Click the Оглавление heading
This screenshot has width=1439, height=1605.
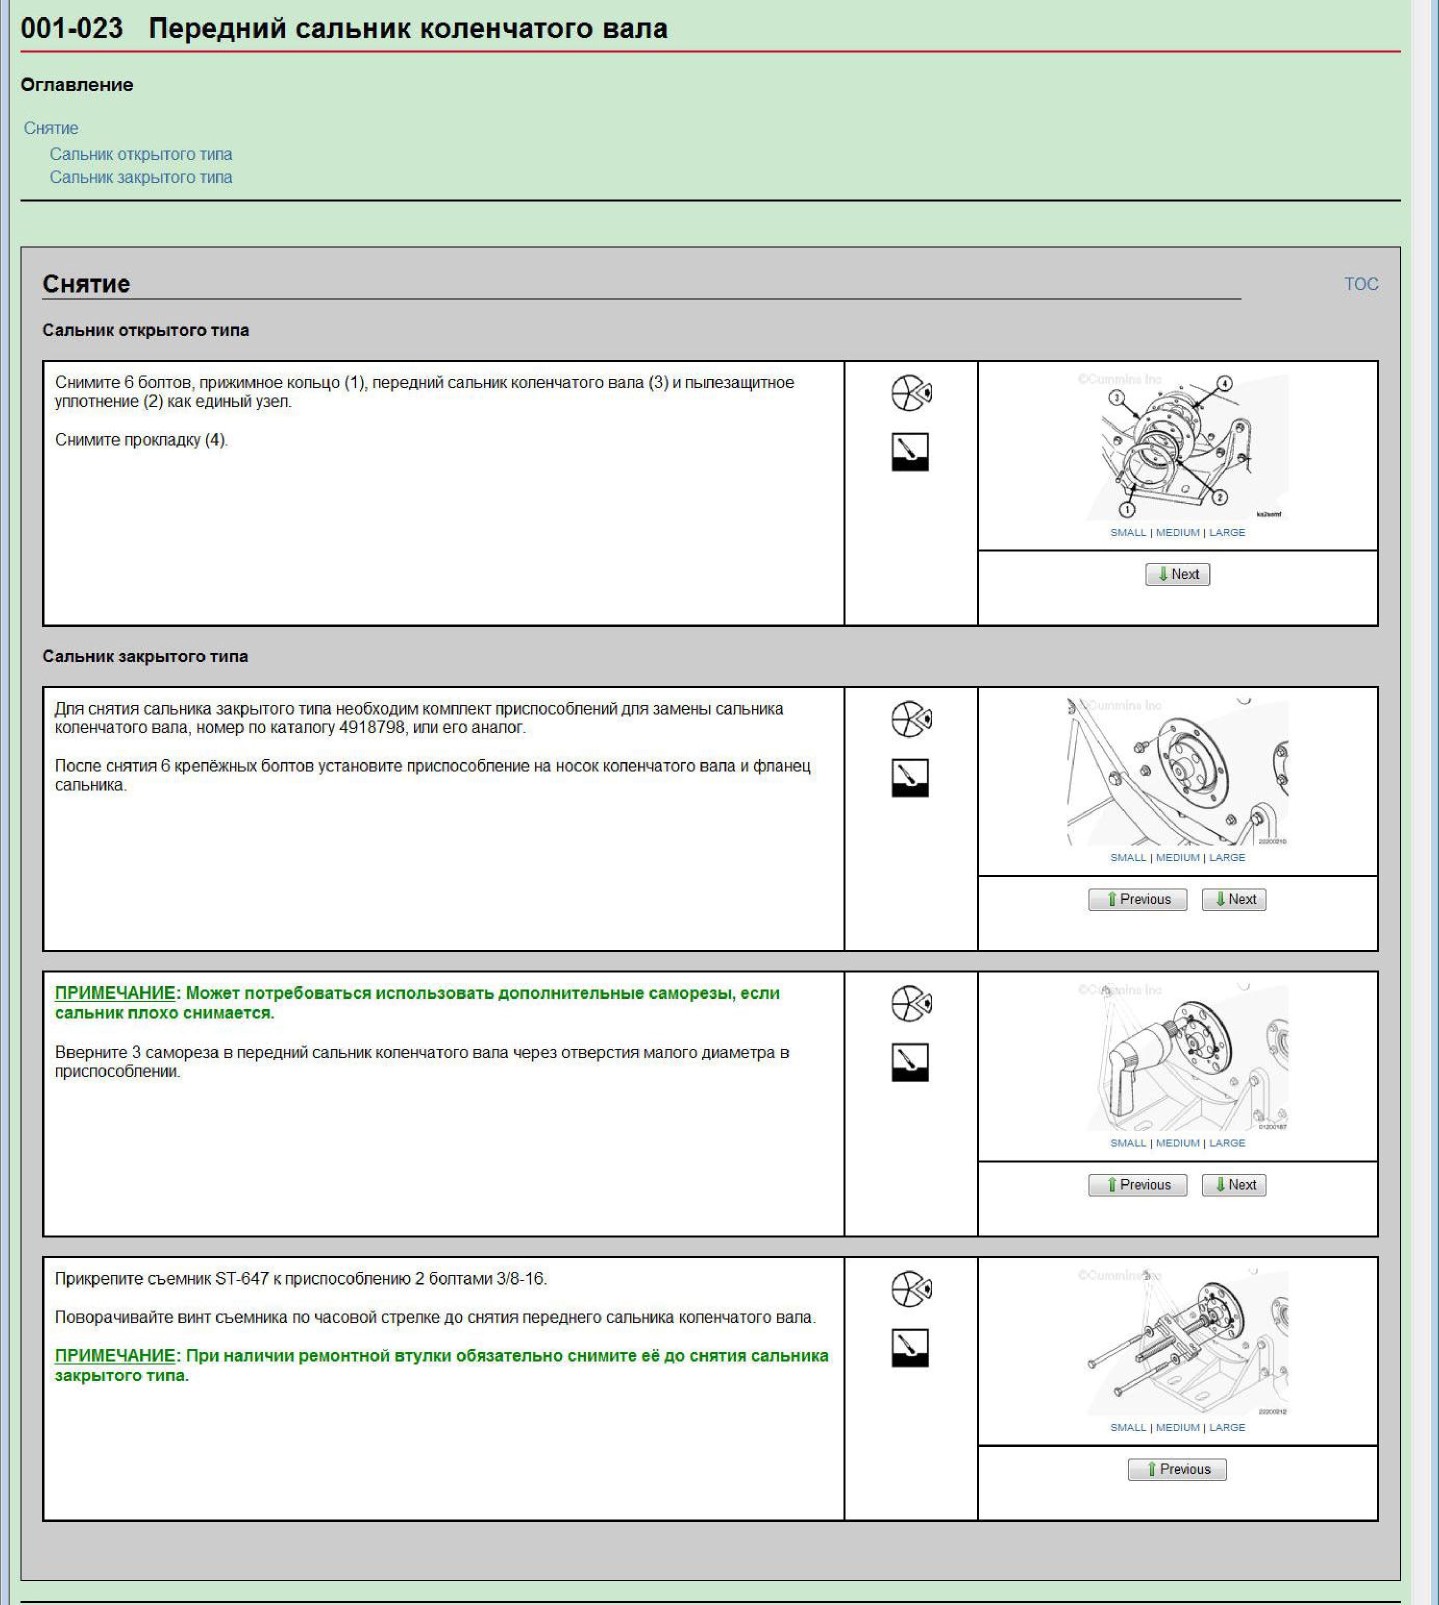click(77, 85)
